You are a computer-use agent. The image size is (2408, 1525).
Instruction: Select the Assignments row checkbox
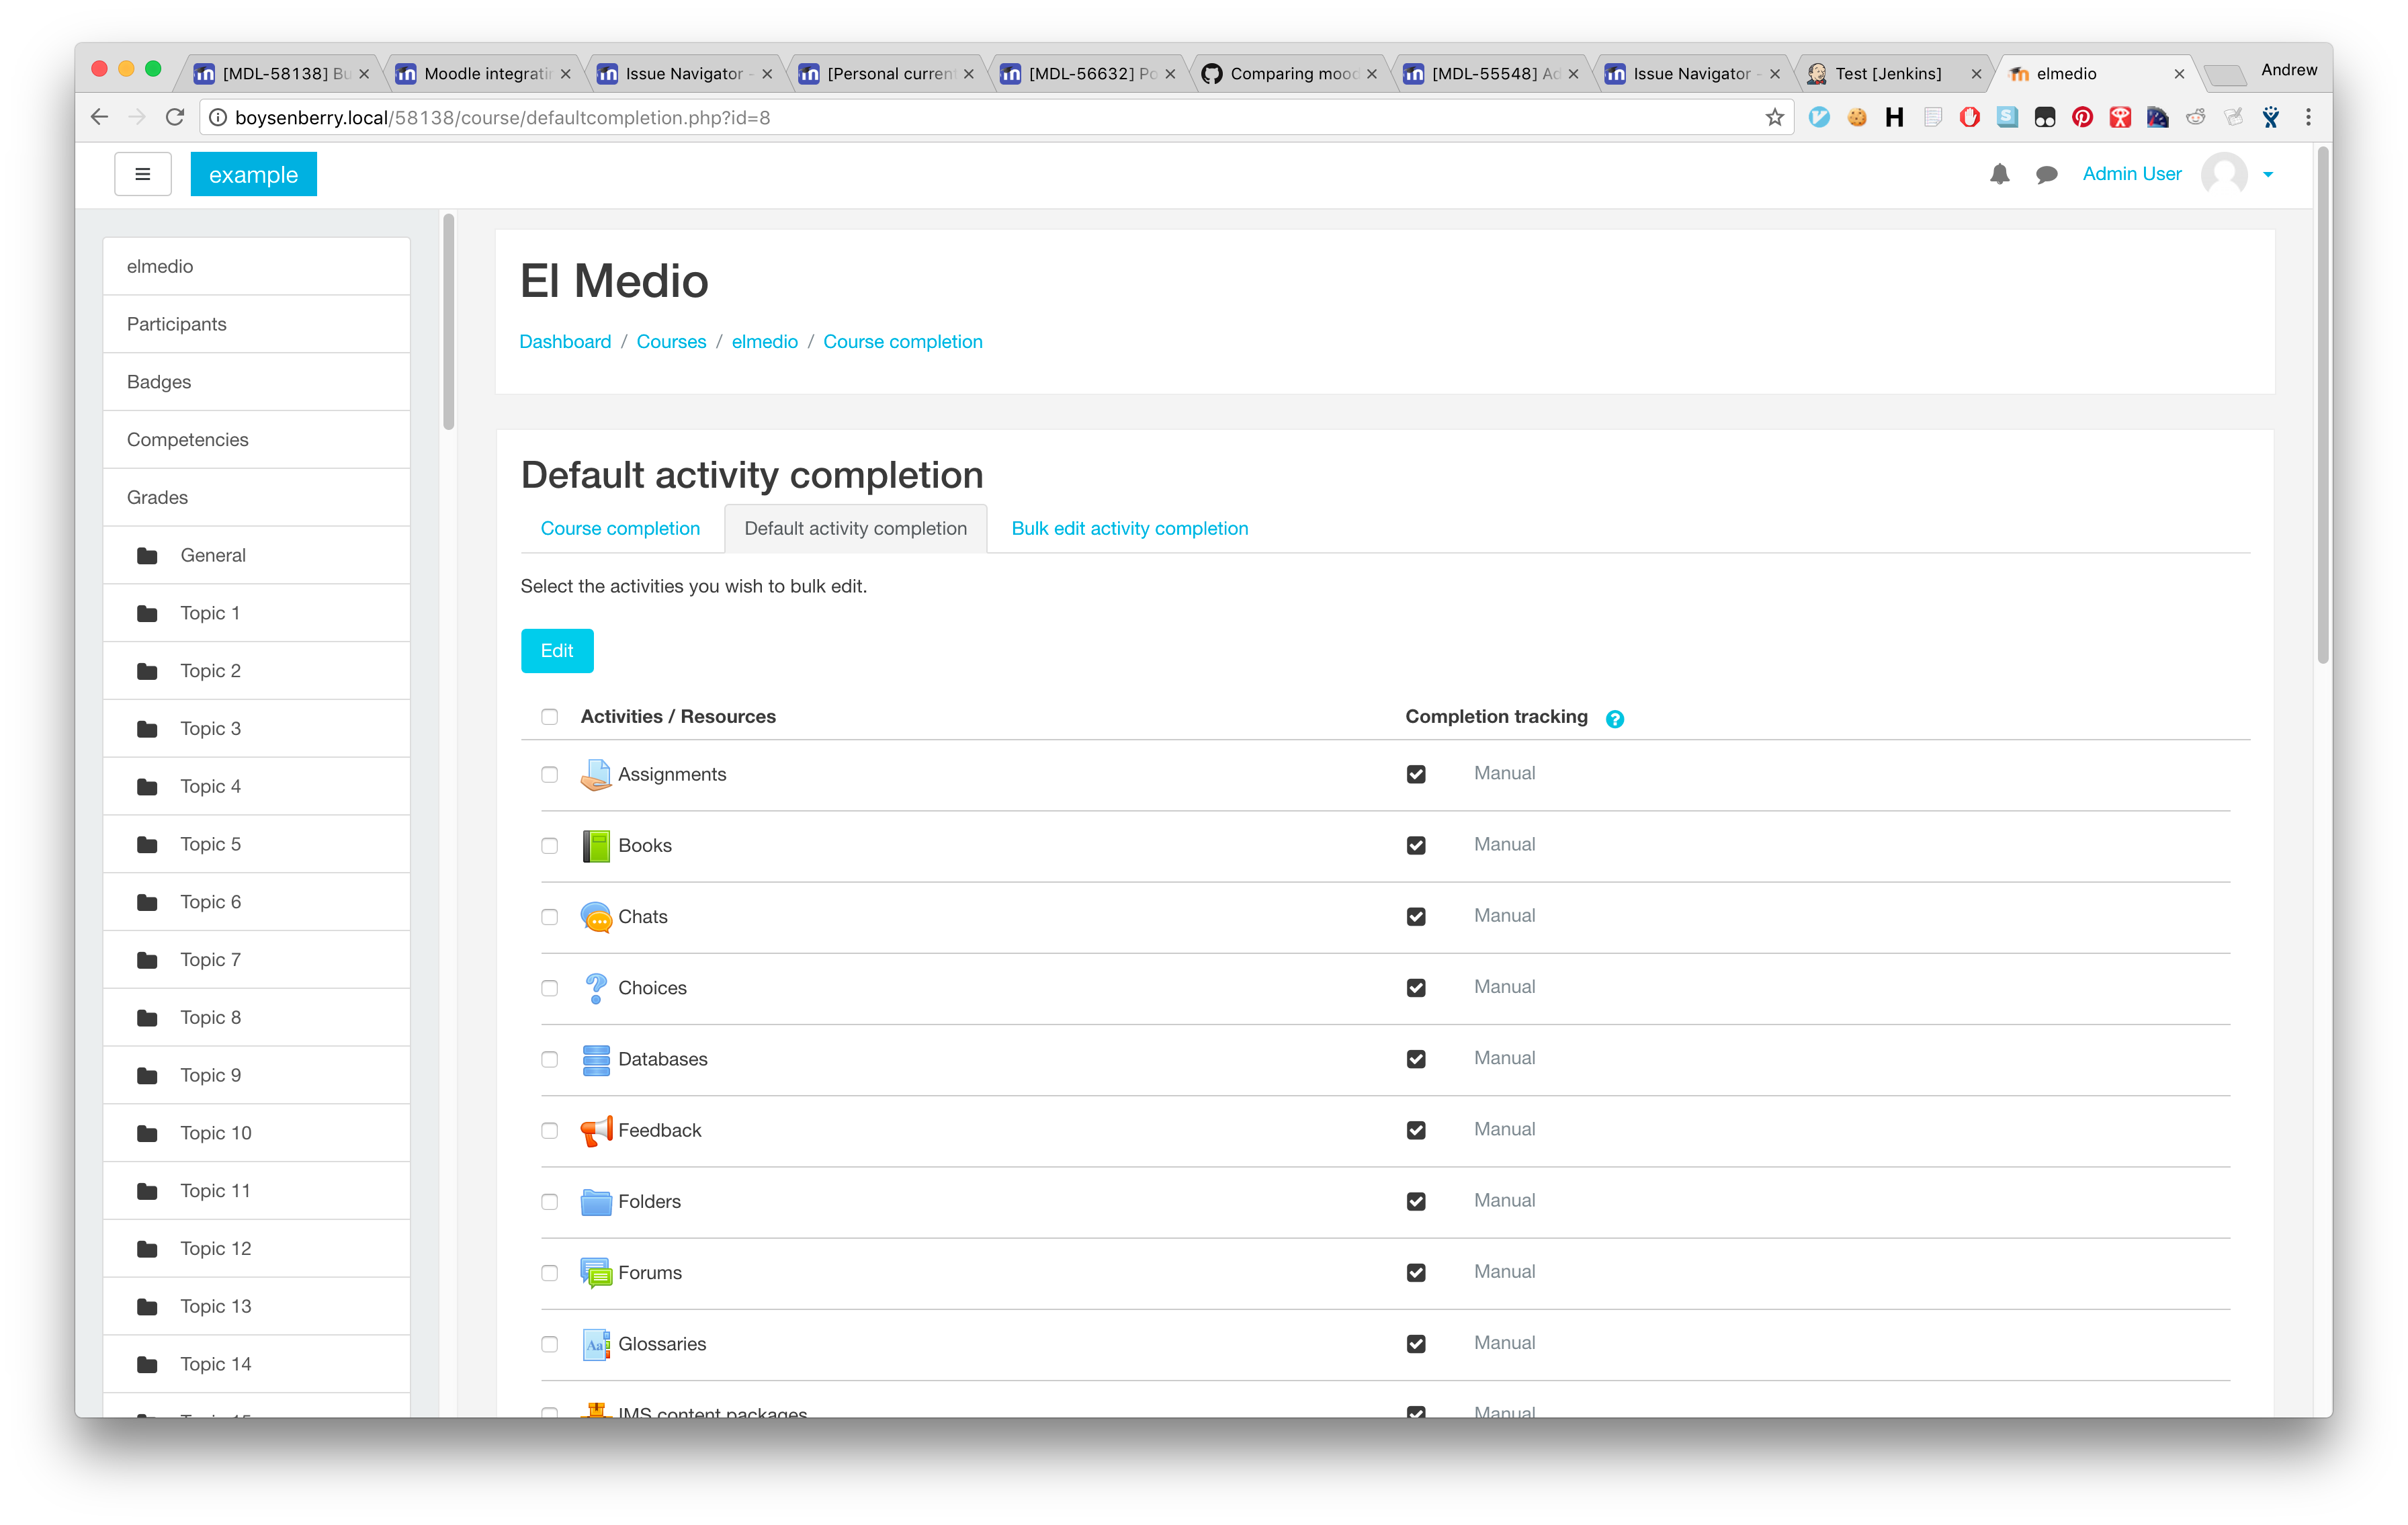click(x=549, y=774)
